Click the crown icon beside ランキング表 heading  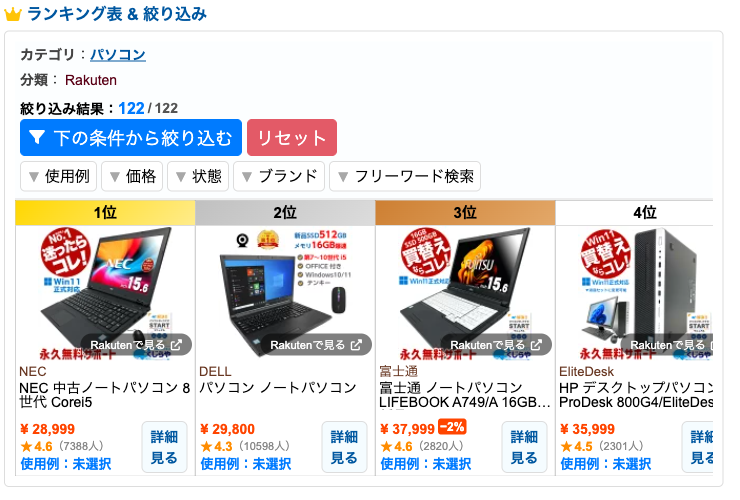coord(13,14)
